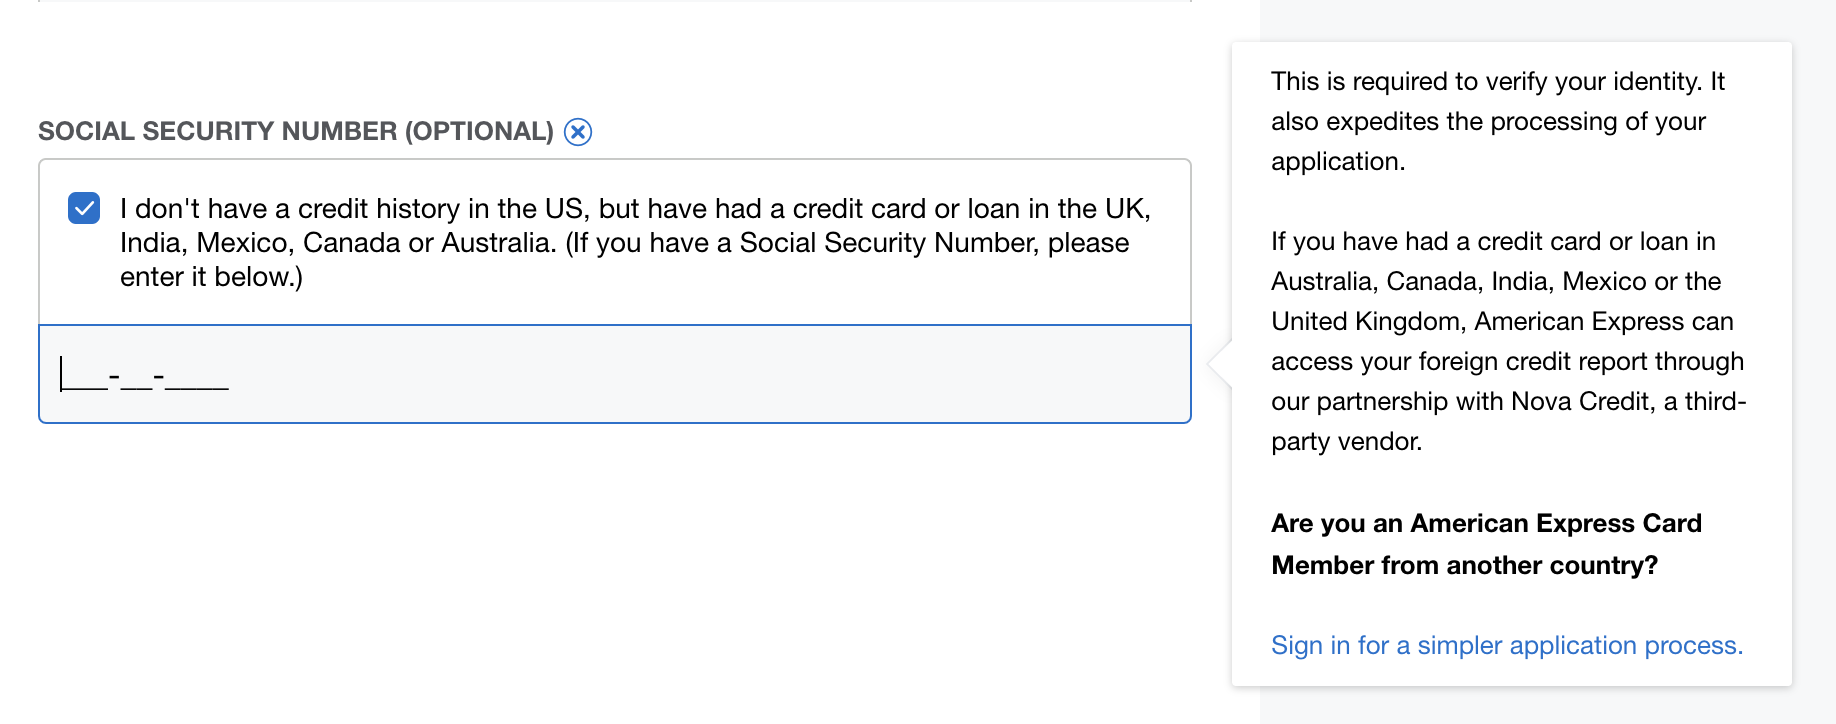Click the "Are you an American Express Card Member" heading

point(1486,523)
